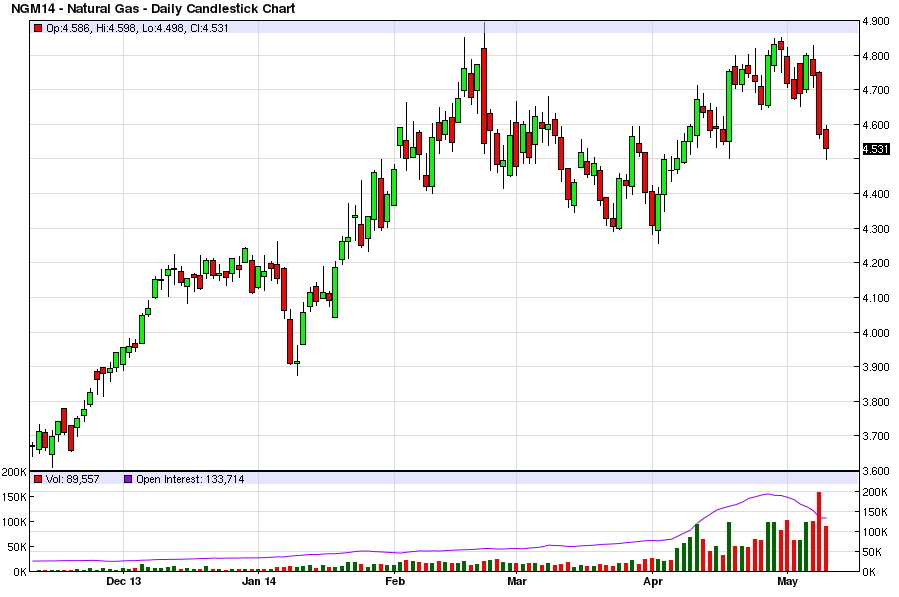The height and width of the screenshot is (597, 899).
Task: Click the 'May' date axis label
Action: click(787, 582)
